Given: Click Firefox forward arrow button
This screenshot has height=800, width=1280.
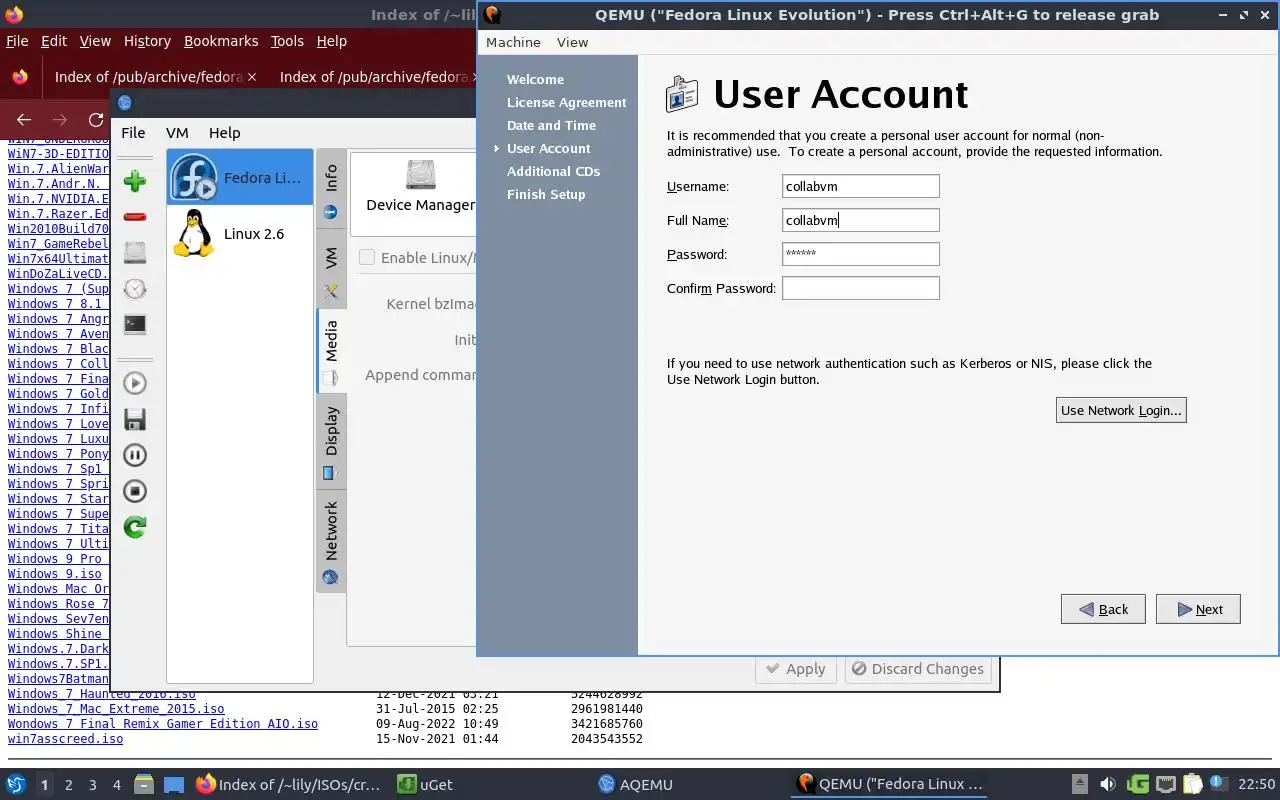Looking at the screenshot, I should click(x=60, y=119).
